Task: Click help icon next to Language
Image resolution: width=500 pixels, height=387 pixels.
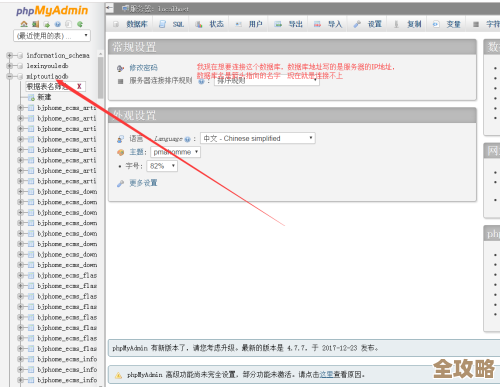Action: pyautogui.click(x=187, y=139)
